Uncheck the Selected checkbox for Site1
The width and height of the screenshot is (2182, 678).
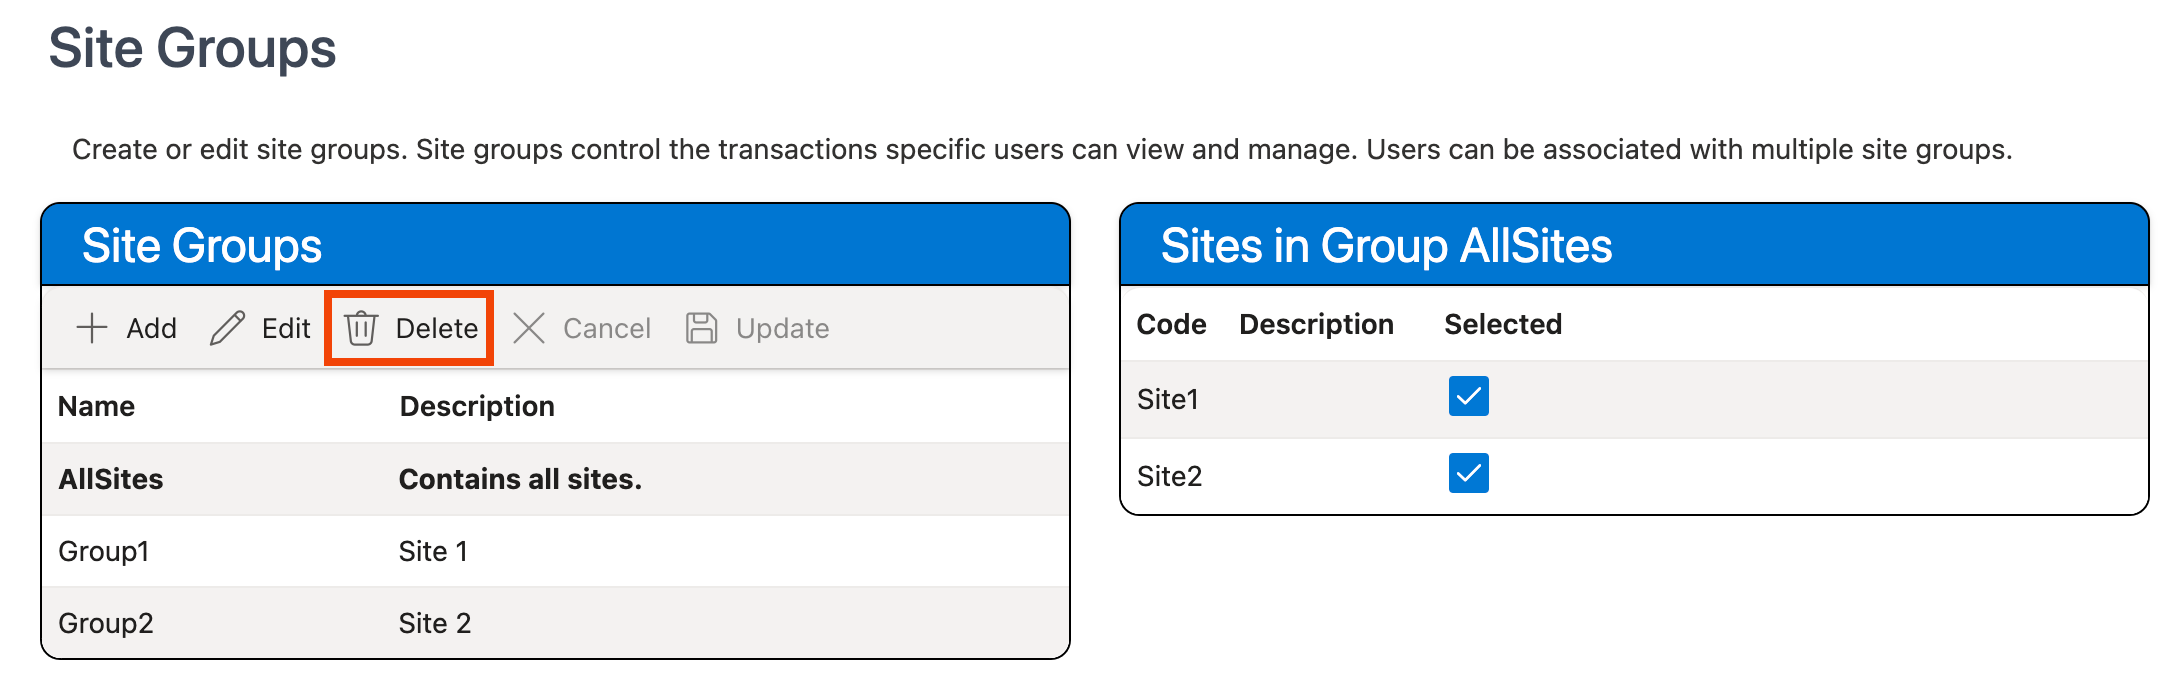pyautogui.click(x=1468, y=396)
